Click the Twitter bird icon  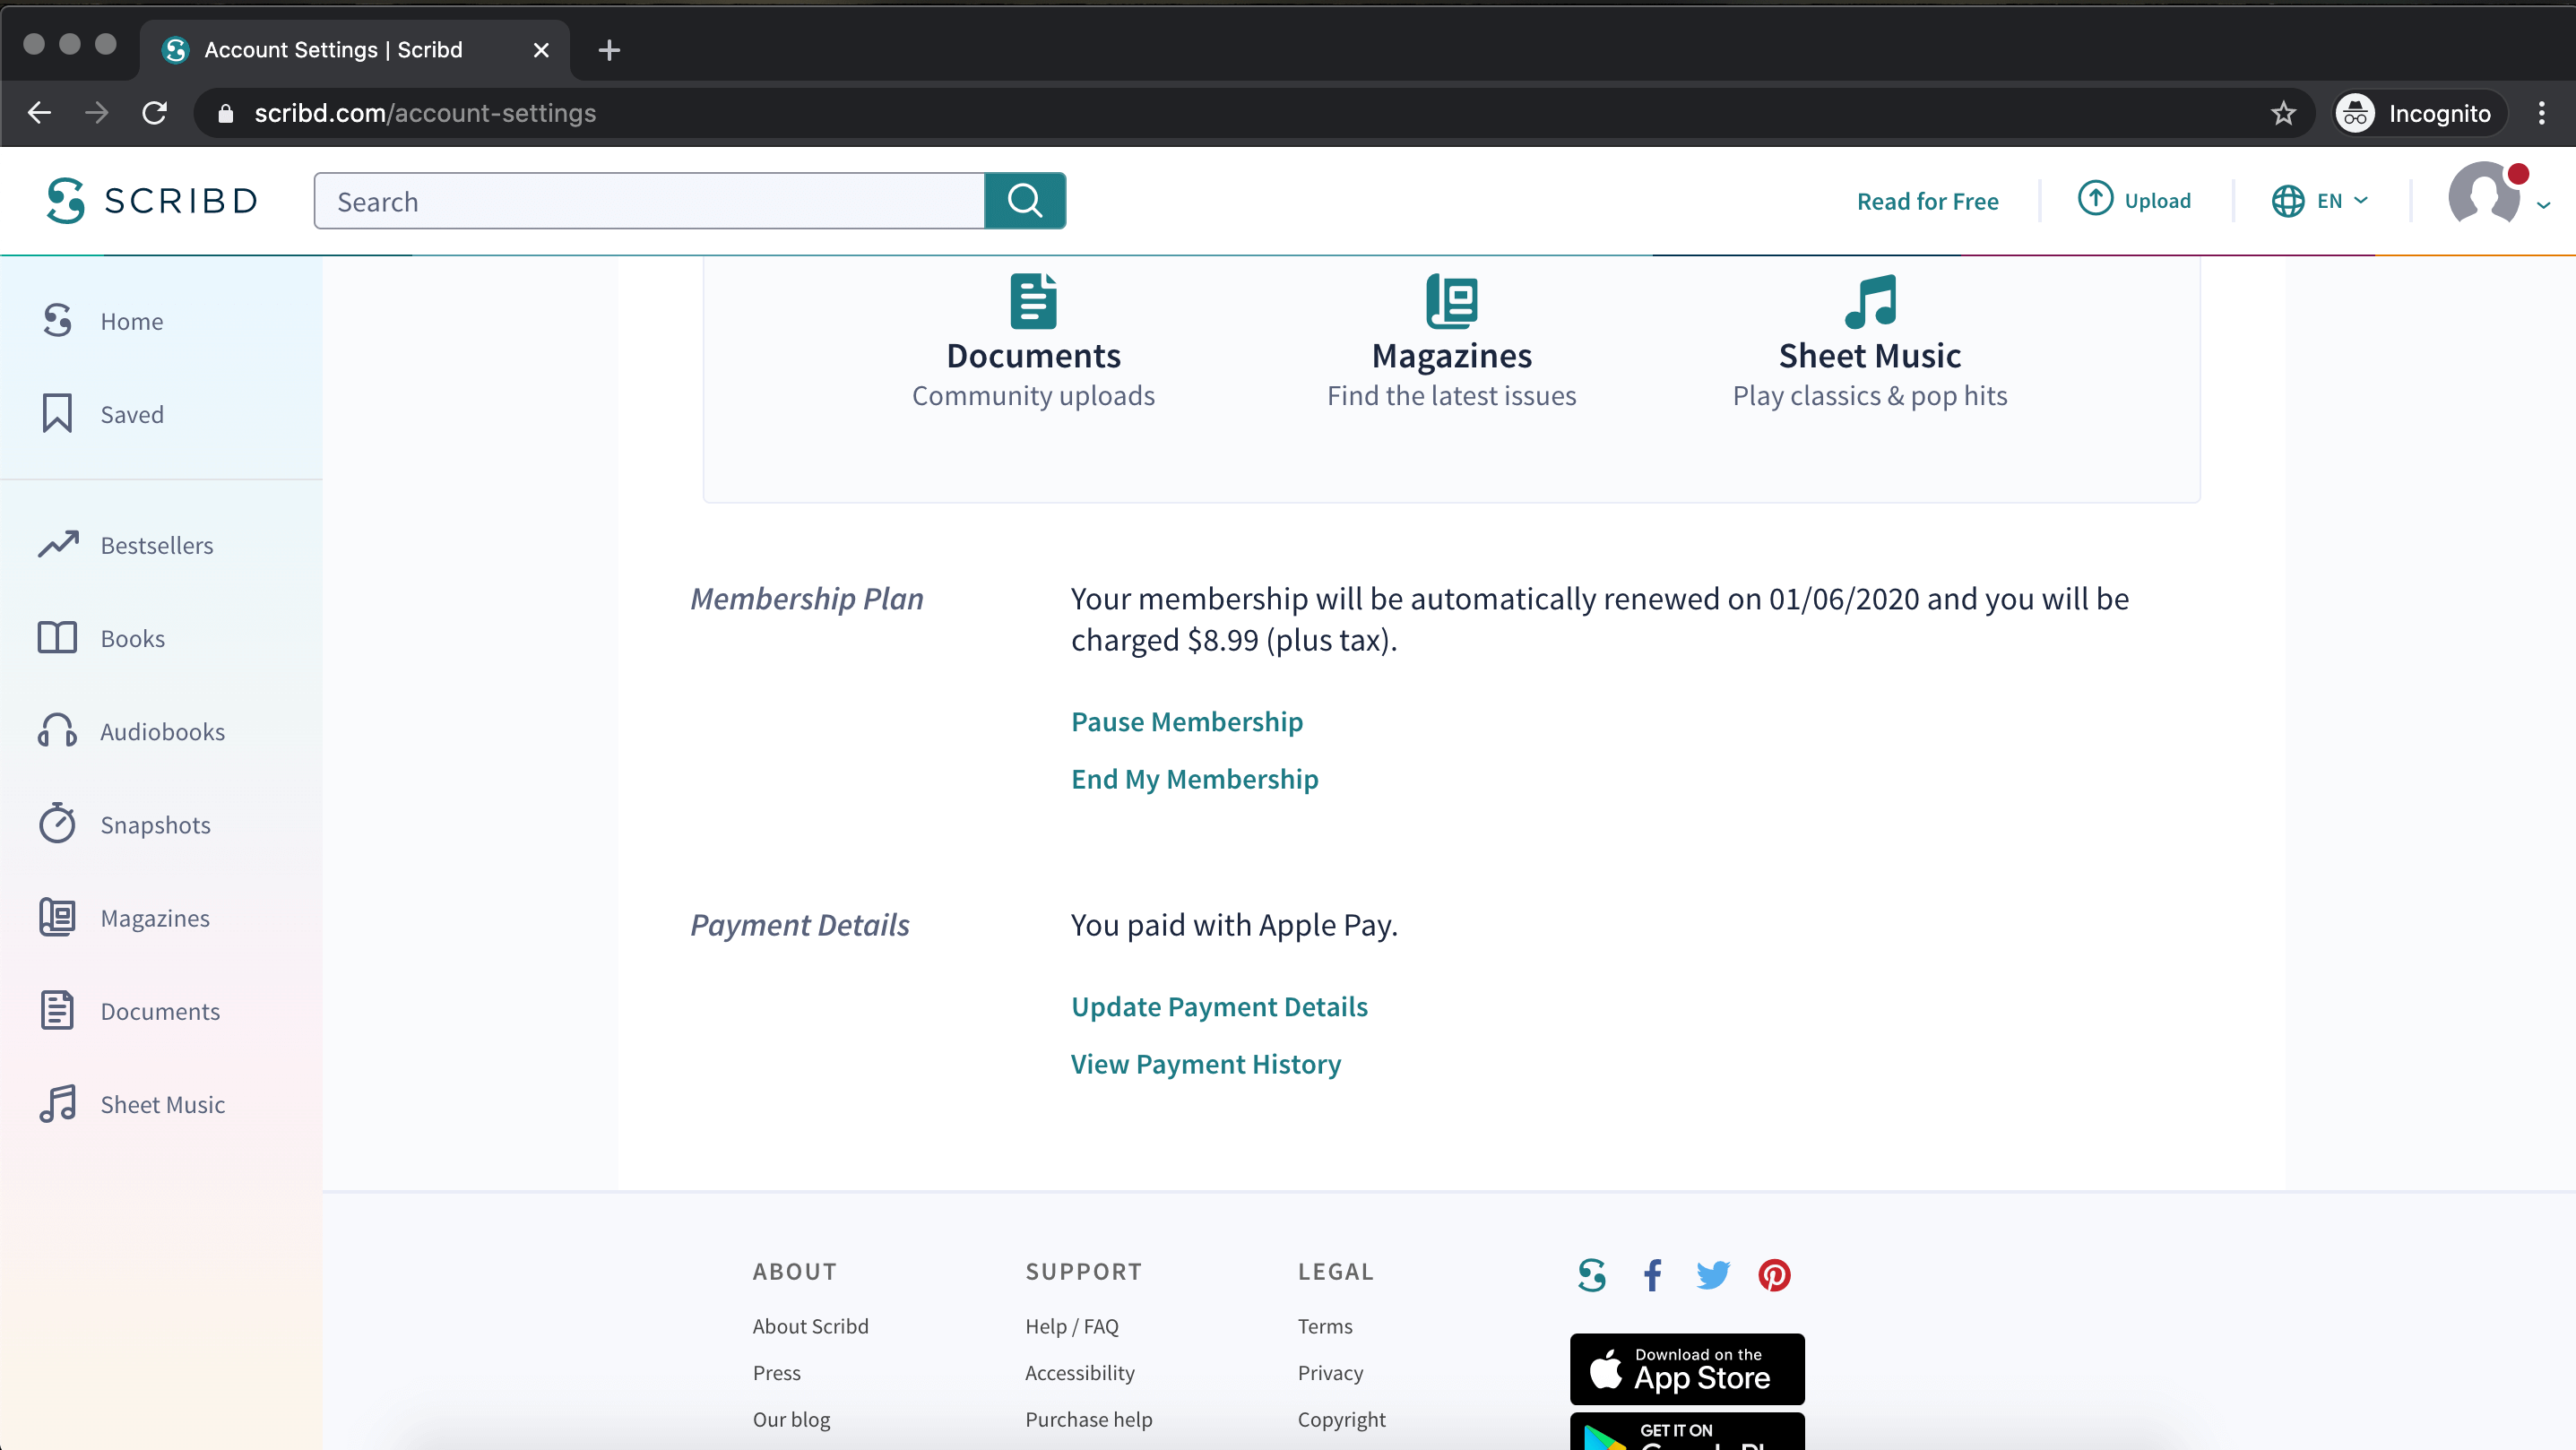pyautogui.click(x=1712, y=1275)
